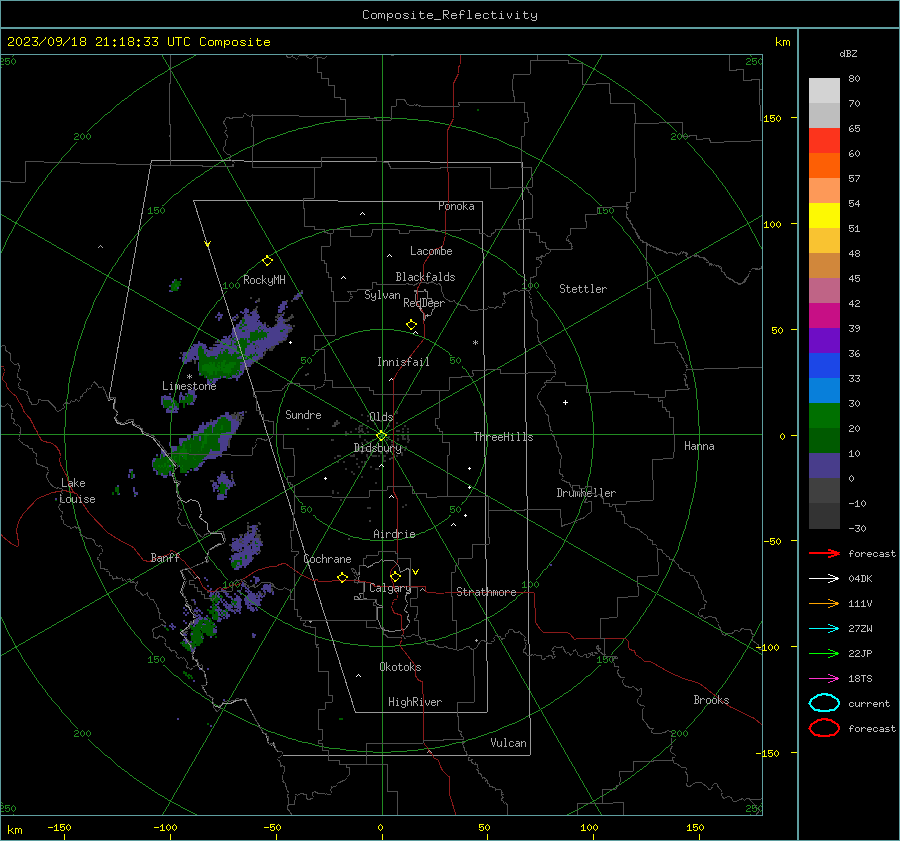Click the Airdrie city label

point(394,534)
